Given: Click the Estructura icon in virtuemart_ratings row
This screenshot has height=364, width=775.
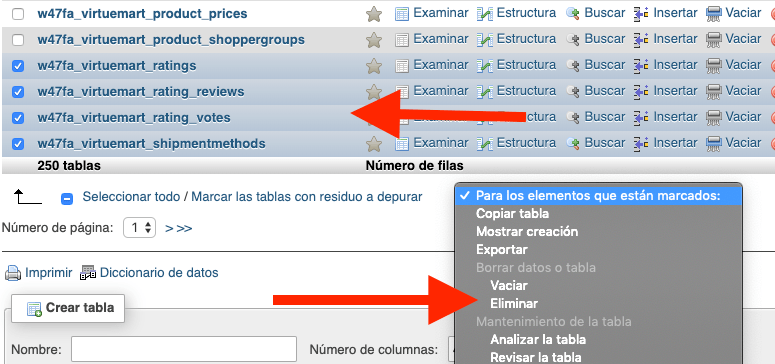Looking at the screenshot, I should (x=485, y=65).
